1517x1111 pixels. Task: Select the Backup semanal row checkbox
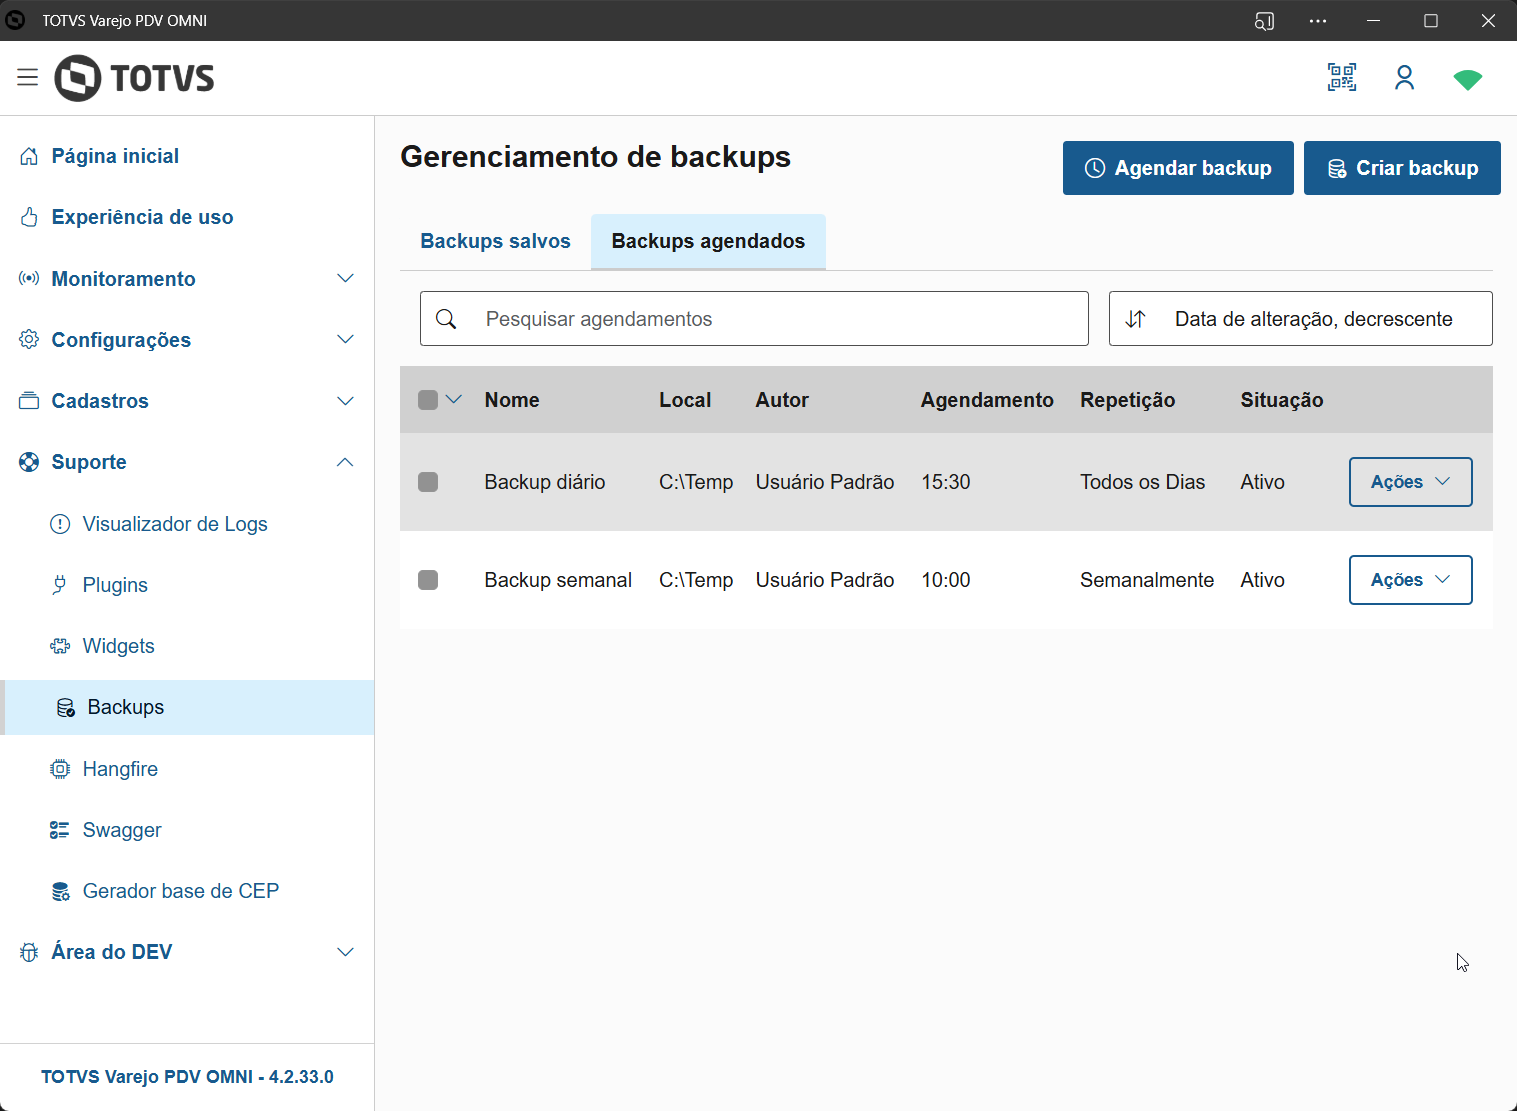coord(428,580)
